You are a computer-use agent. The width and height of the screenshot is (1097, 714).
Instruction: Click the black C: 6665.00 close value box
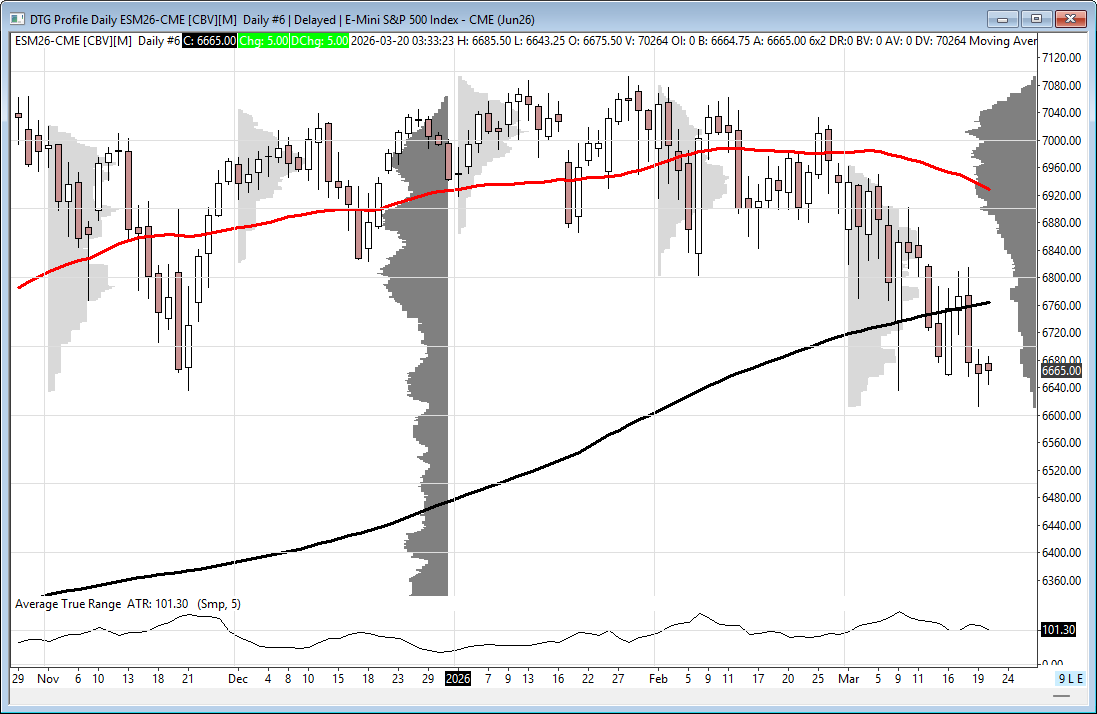coord(210,40)
